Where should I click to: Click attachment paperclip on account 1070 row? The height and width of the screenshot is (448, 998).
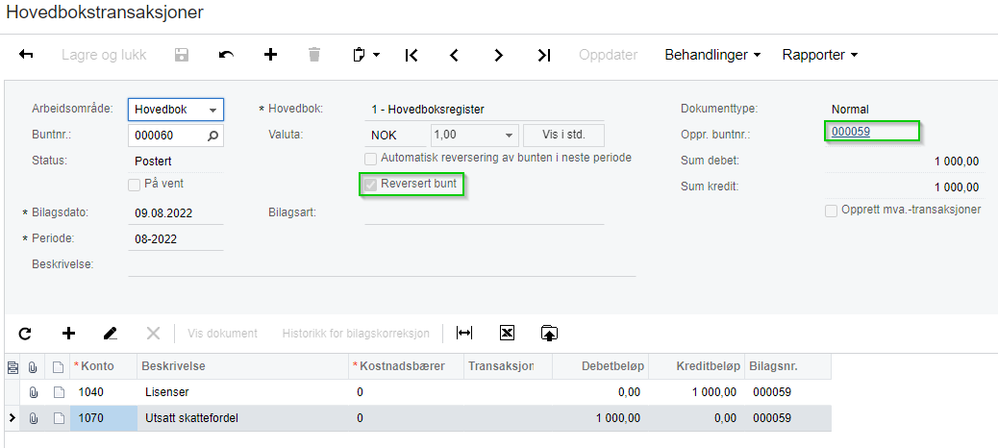34,418
